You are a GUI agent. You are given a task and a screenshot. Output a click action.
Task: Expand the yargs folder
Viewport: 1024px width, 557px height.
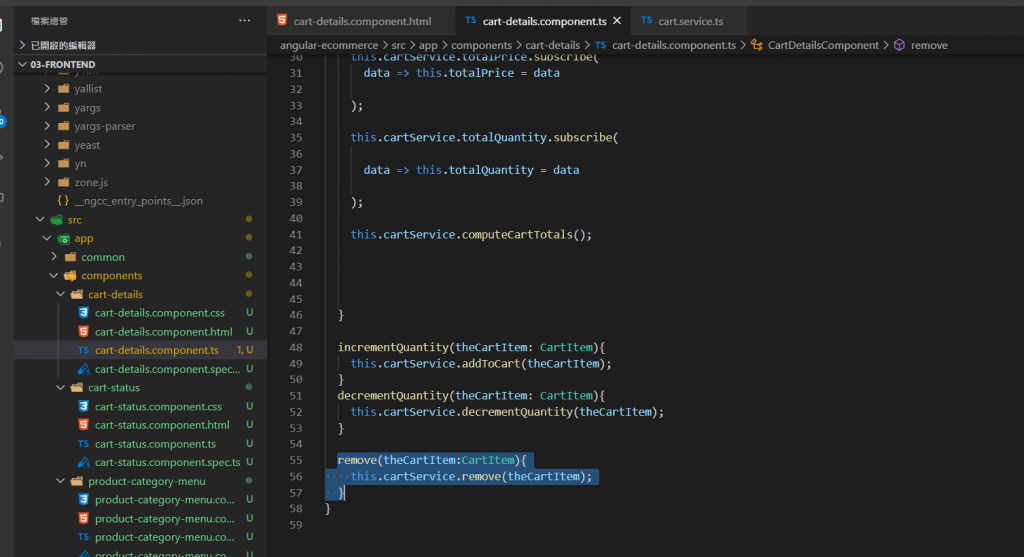pyautogui.click(x=47, y=107)
